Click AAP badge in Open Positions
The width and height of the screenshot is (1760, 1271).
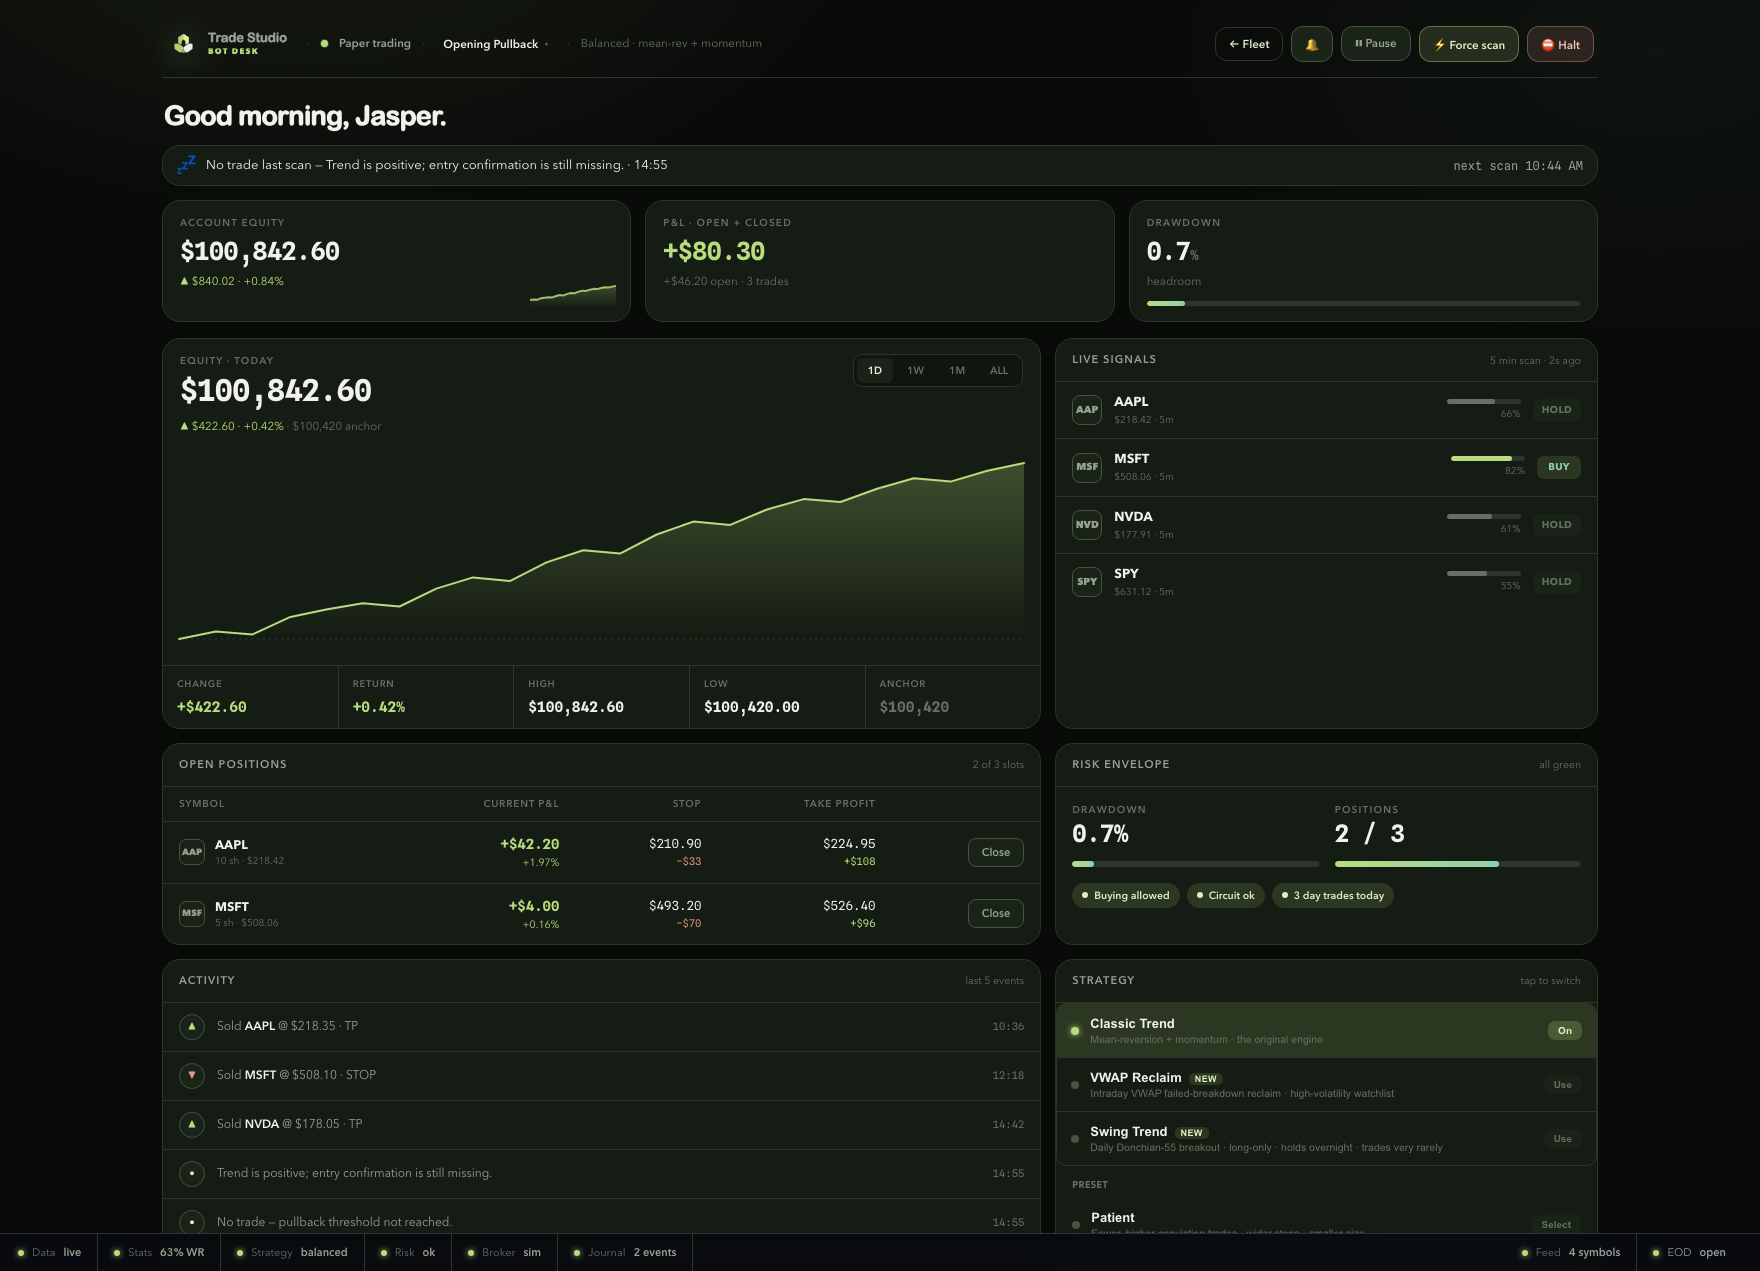pos(192,852)
